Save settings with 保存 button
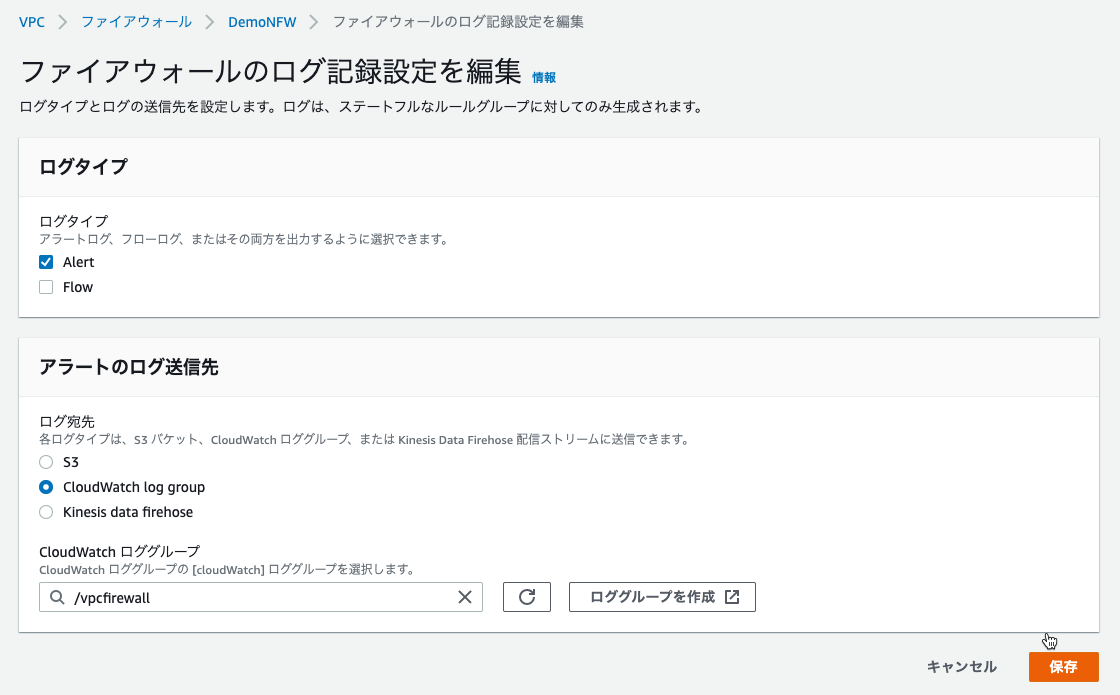The image size is (1120, 695). click(1064, 666)
